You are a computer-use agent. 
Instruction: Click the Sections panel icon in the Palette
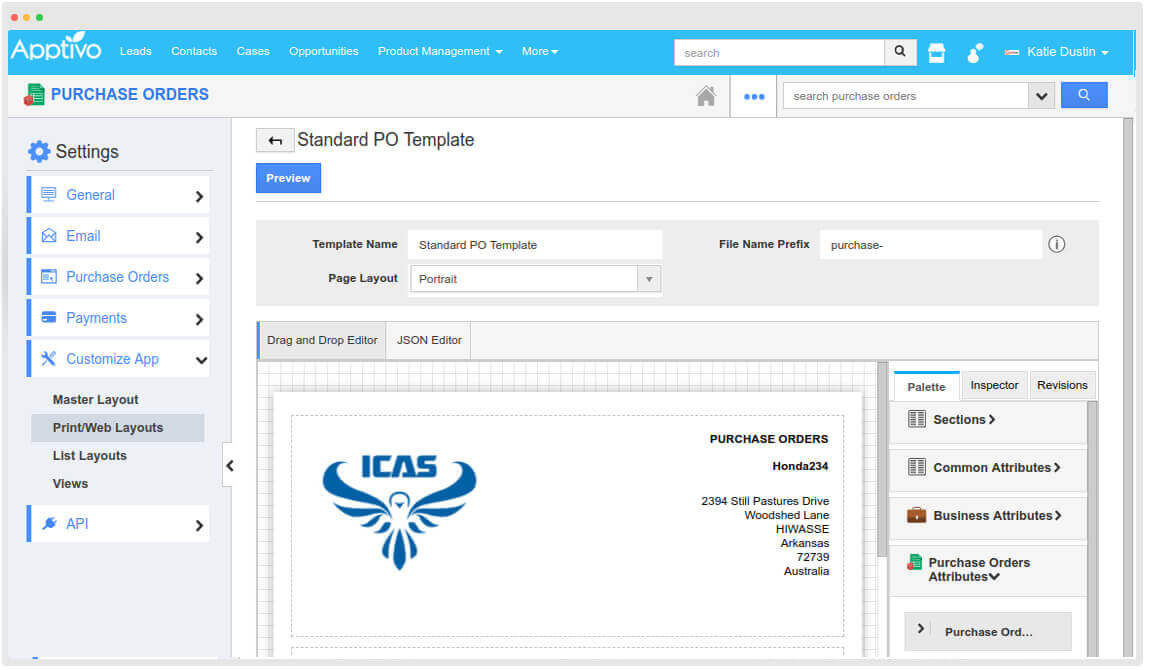point(914,419)
